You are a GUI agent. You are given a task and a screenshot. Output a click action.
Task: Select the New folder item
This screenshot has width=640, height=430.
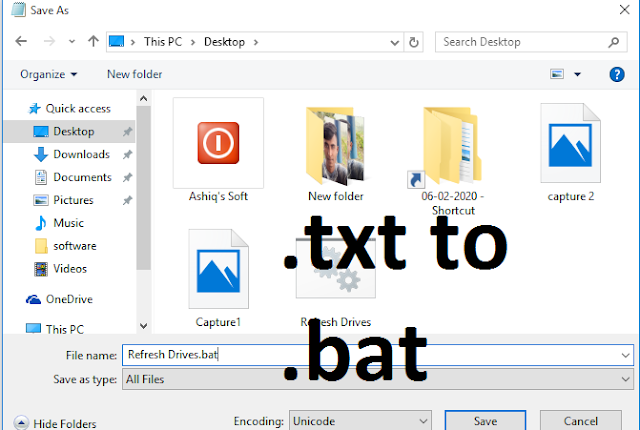336,154
